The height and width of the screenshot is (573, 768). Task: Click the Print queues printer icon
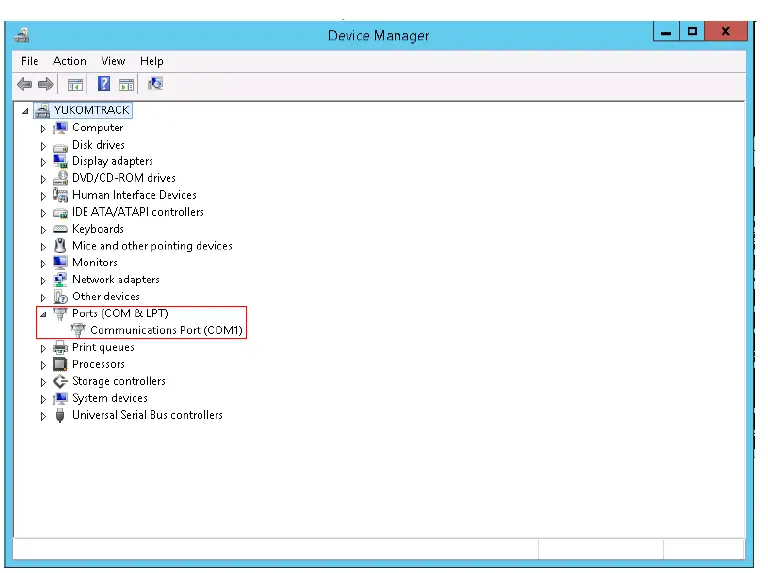pyautogui.click(x=60, y=347)
